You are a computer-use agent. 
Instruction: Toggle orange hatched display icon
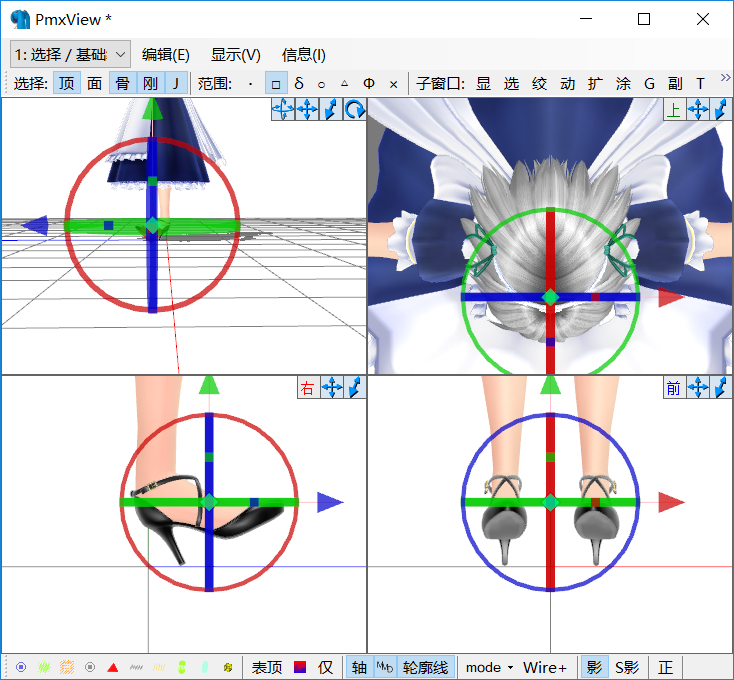67,667
